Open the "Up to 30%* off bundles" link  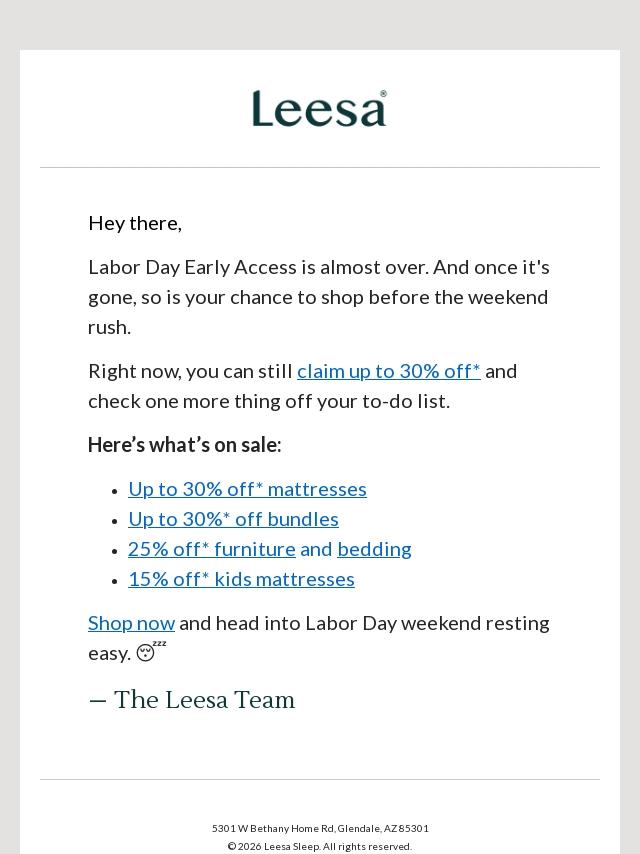[x=233, y=519]
